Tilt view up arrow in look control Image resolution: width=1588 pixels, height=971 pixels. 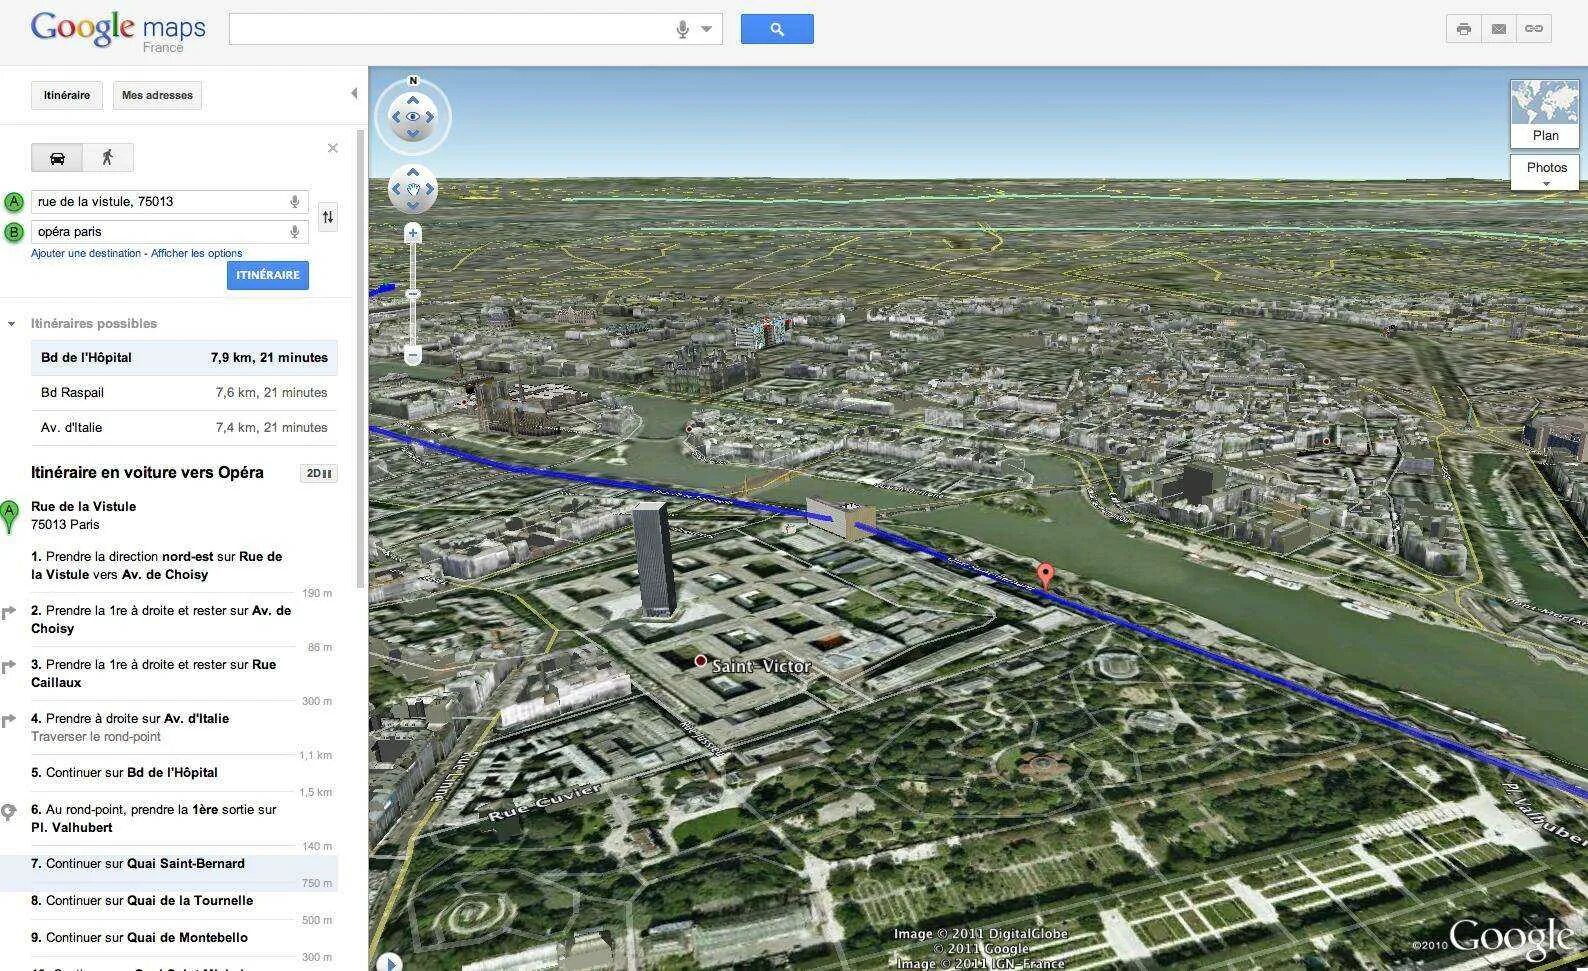413,100
